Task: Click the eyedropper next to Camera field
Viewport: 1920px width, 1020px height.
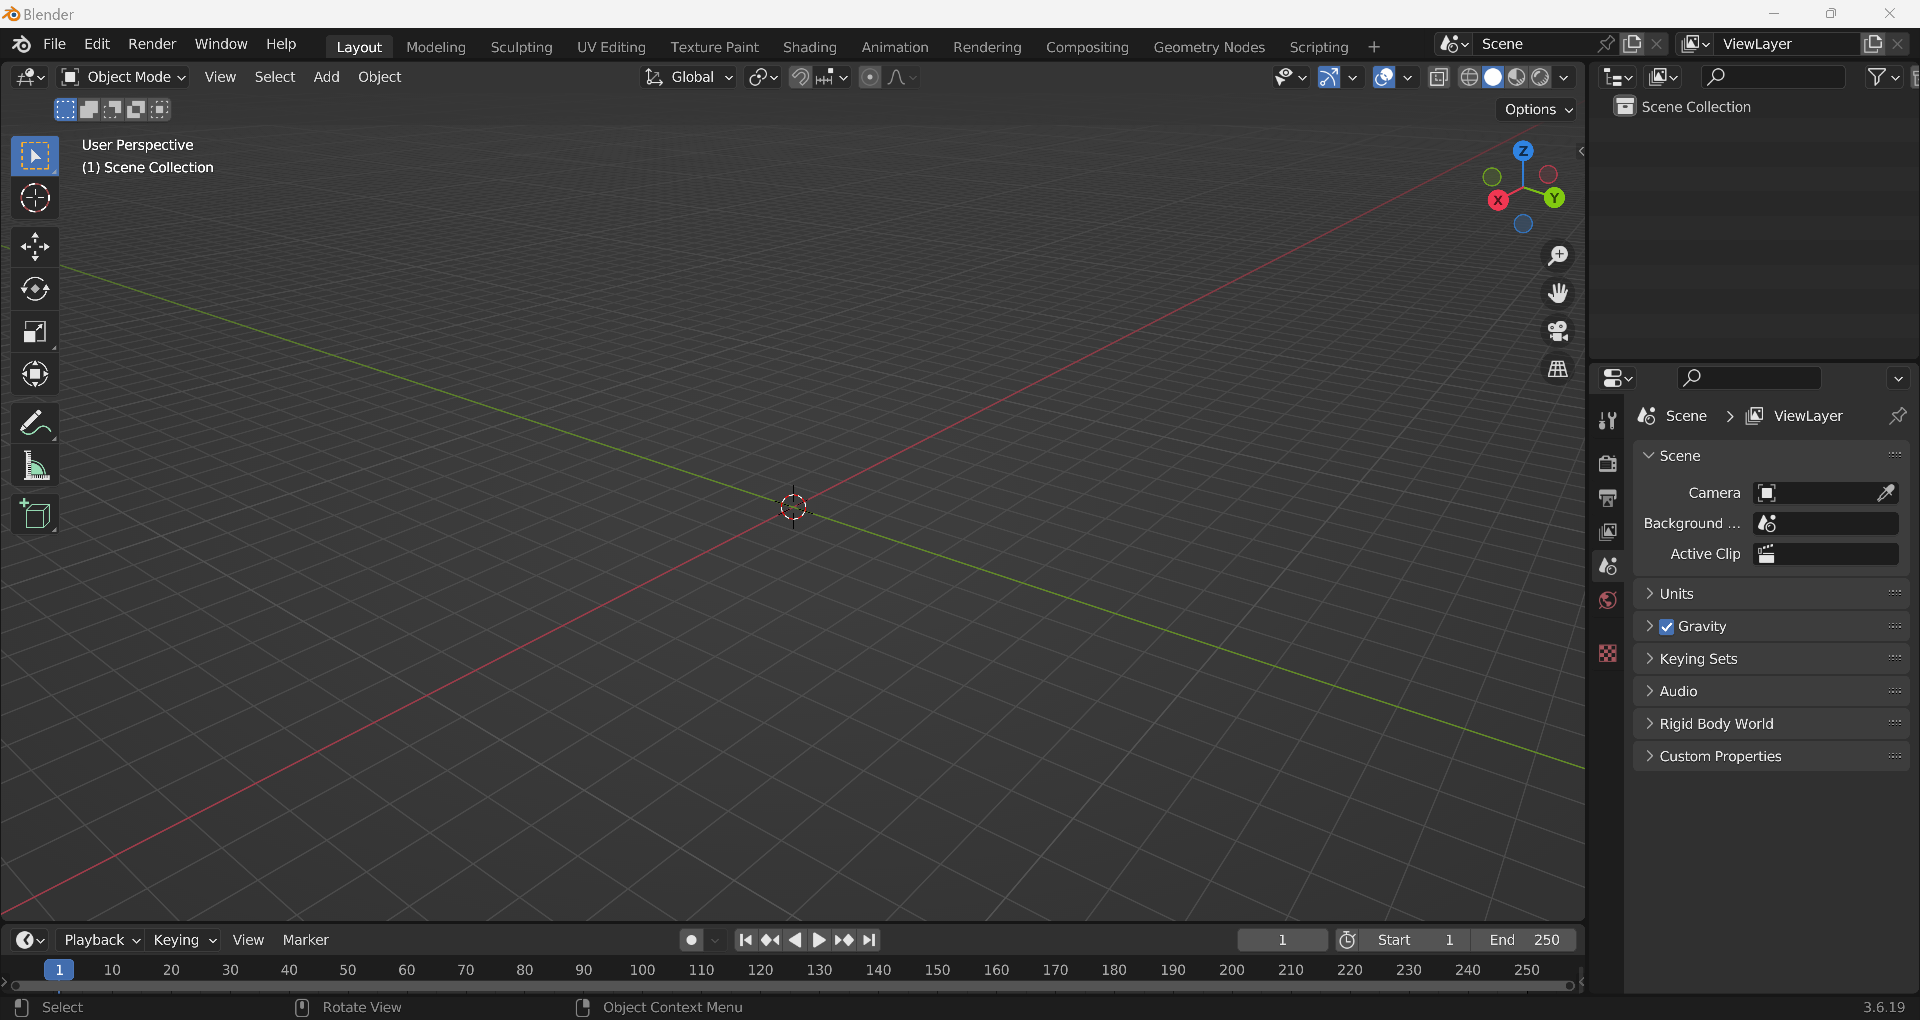Action: [1886, 493]
